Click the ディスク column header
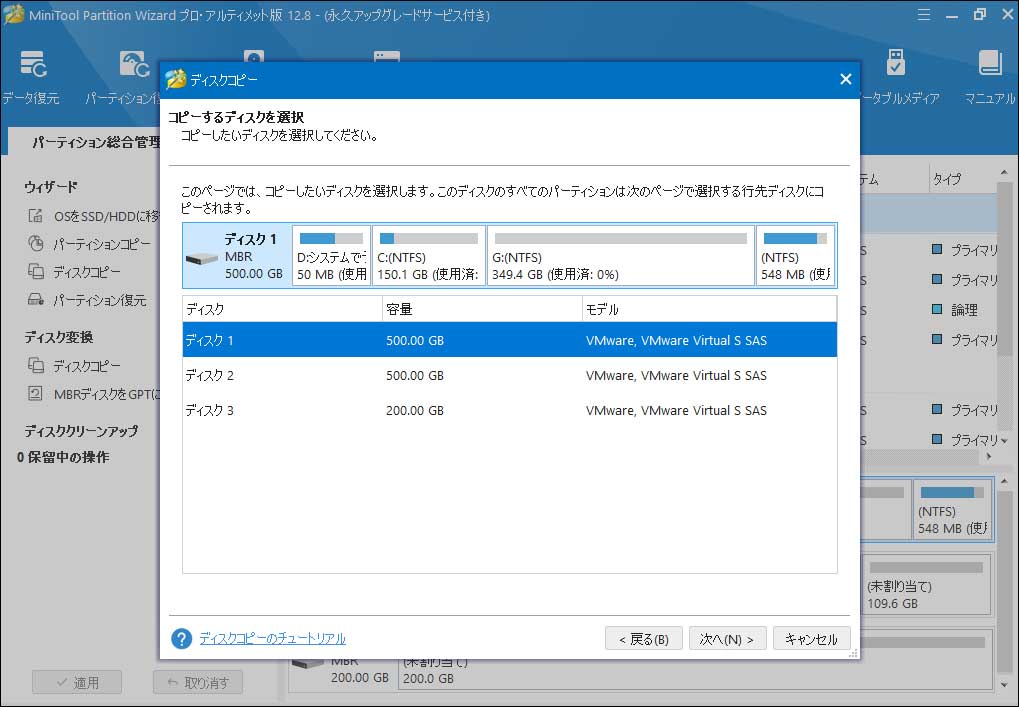Screen dimensions: 1019x707 [x=283, y=309]
